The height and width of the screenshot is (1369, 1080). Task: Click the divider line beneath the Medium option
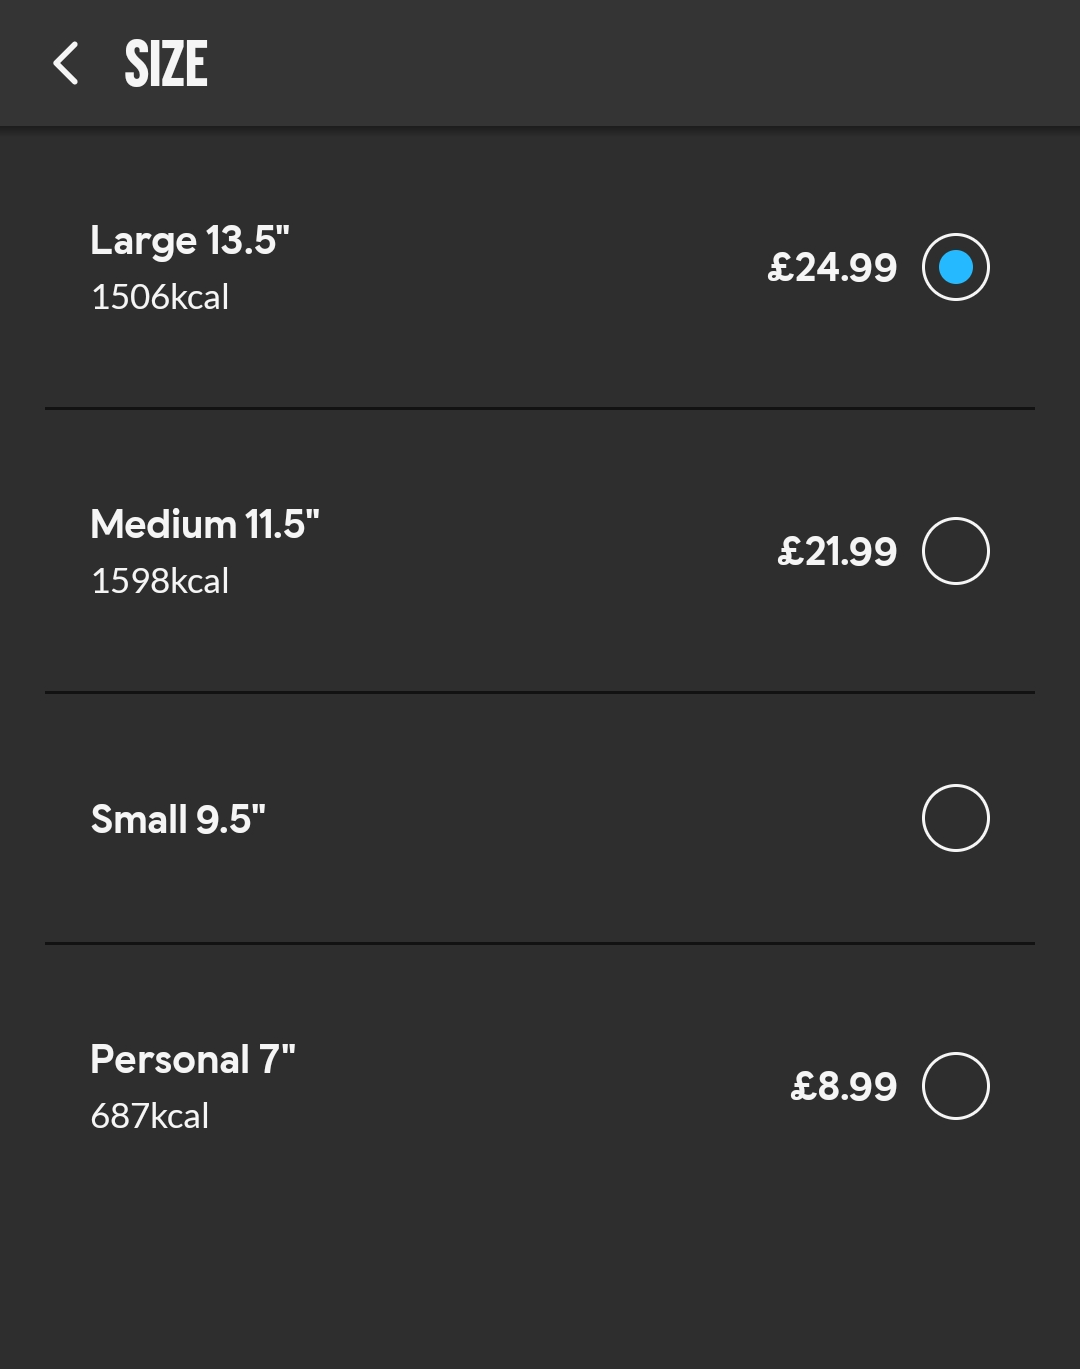coord(540,692)
